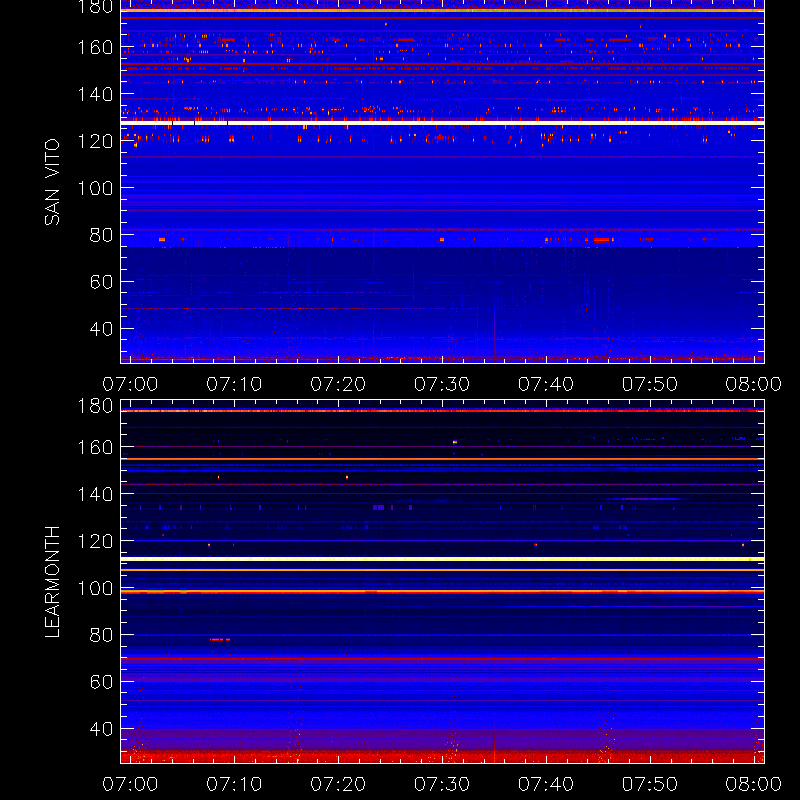
Task: Click the 40 frequency label on Learmonth axis
Action: coord(101,729)
